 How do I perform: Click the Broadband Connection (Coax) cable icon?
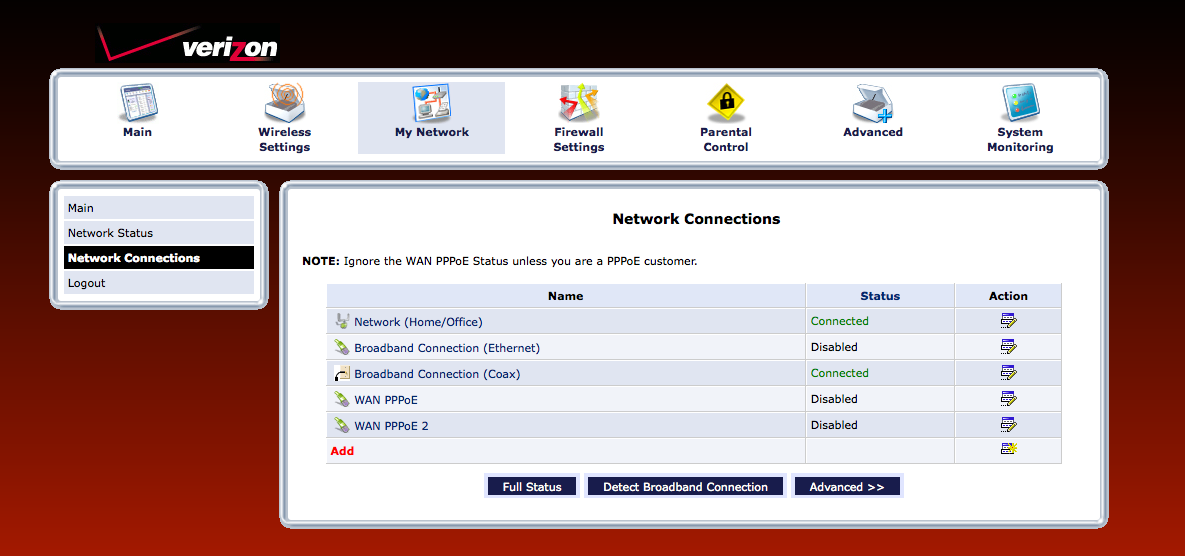click(x=342, y=373)
